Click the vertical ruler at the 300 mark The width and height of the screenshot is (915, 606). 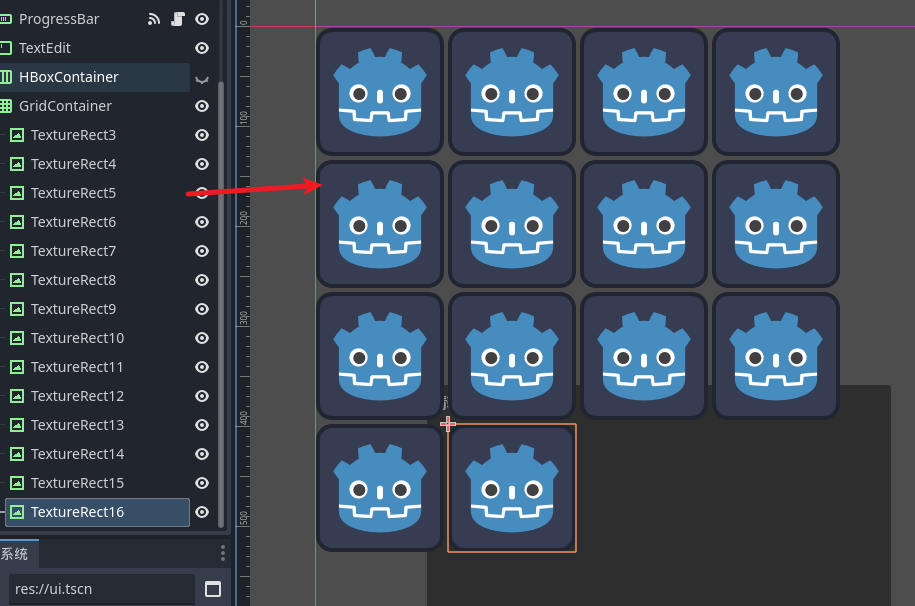(x=243, y=318)
